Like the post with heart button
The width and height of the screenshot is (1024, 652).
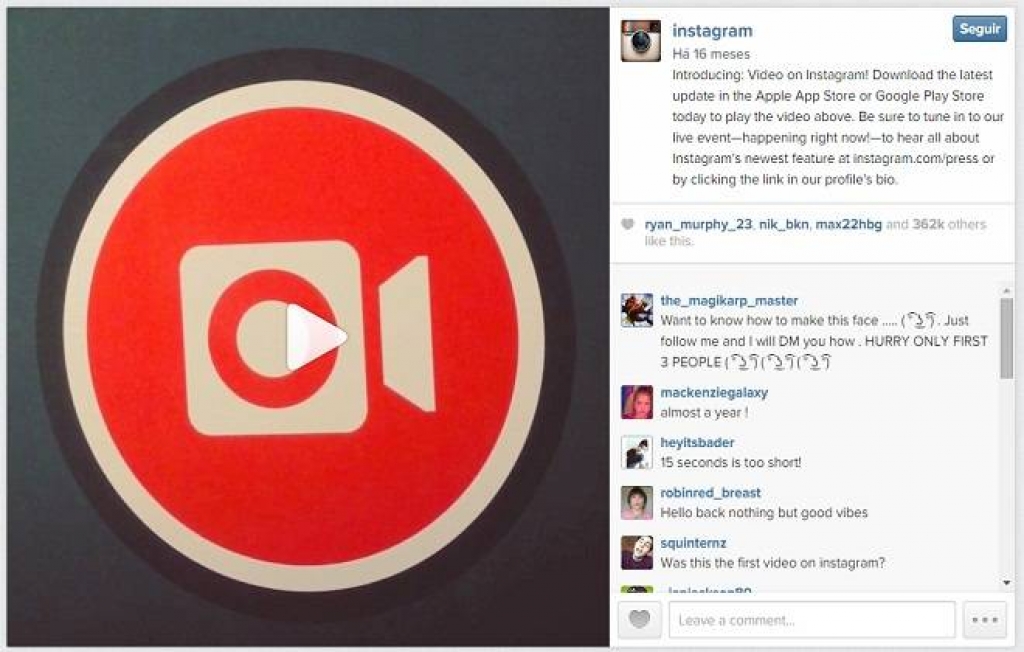639,619
